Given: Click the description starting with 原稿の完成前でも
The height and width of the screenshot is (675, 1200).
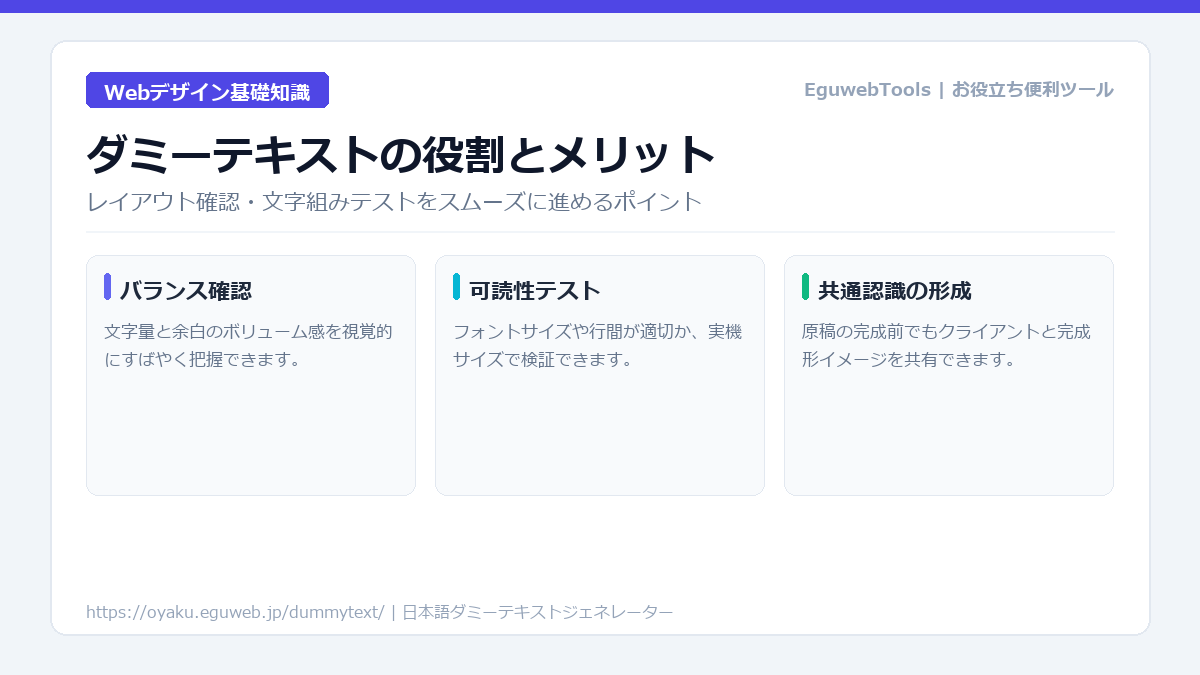Looking at the screenshot, I should [x=946, y=345].
